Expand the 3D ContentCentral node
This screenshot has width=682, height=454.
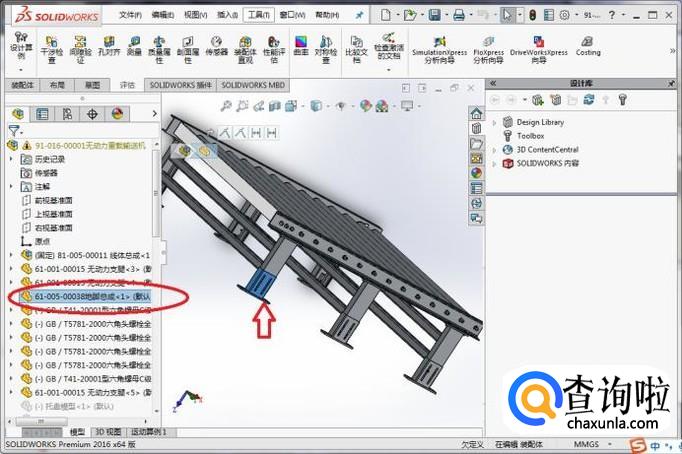[x=494, y=150]
